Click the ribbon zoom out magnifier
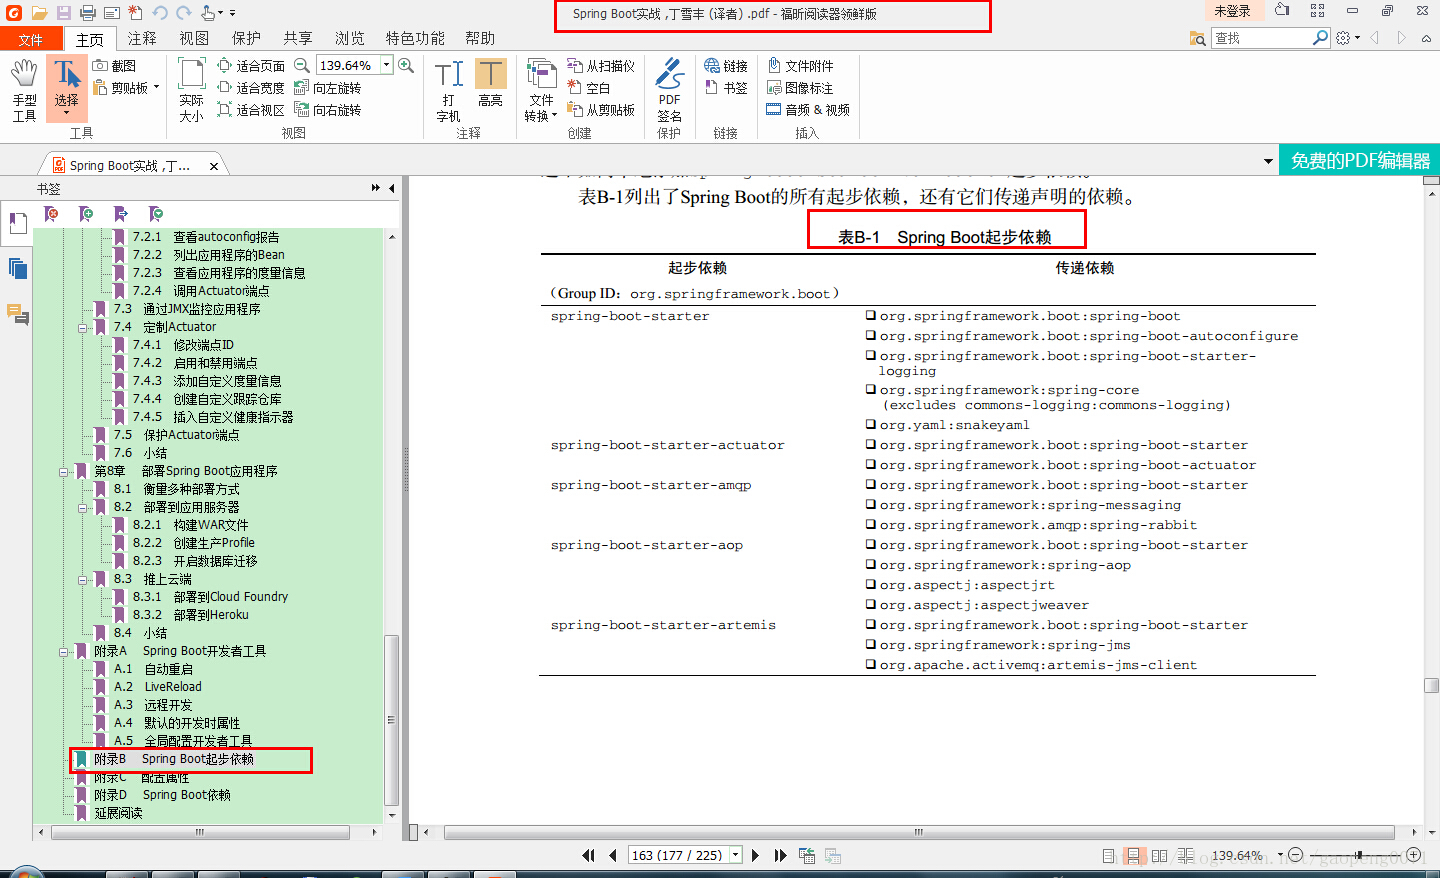Image resolution: width=1440 pixels, height=878 pixels. point(301,65)
